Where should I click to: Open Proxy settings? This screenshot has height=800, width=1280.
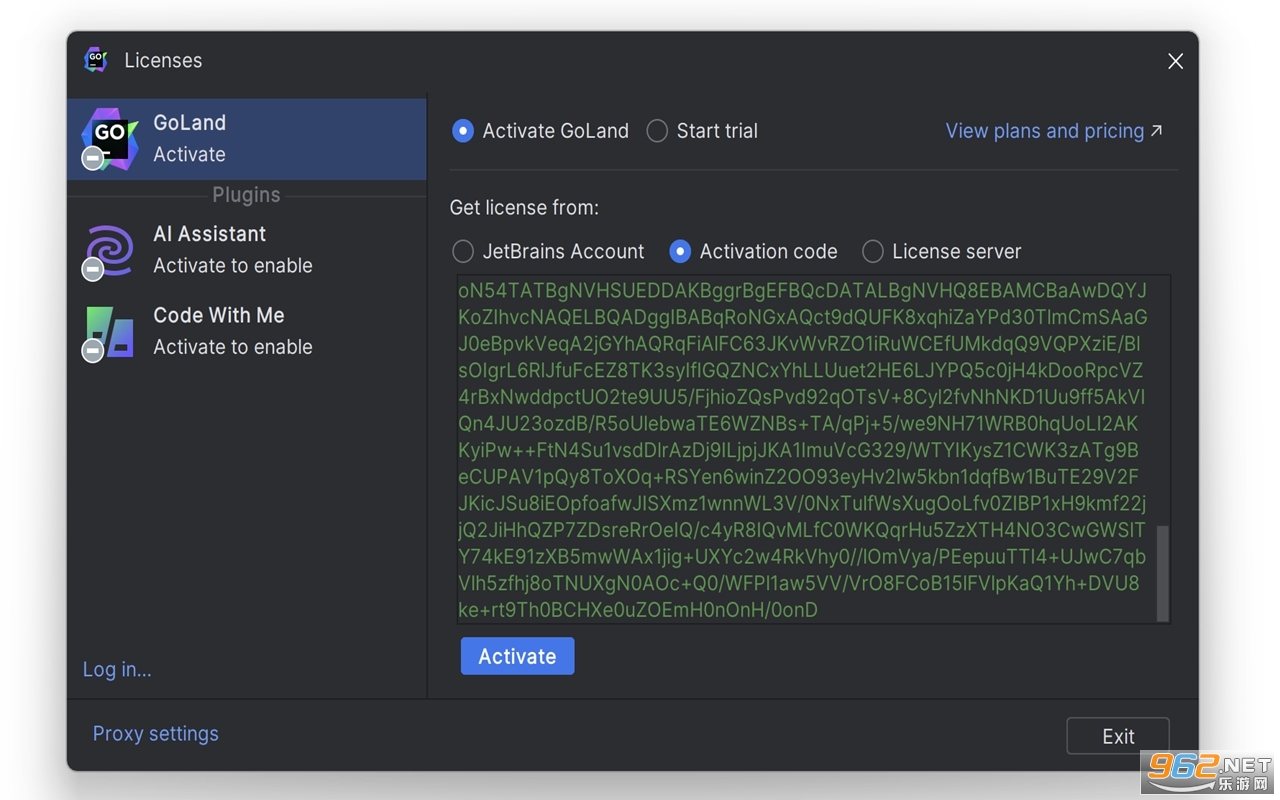(x=155, y=733)
